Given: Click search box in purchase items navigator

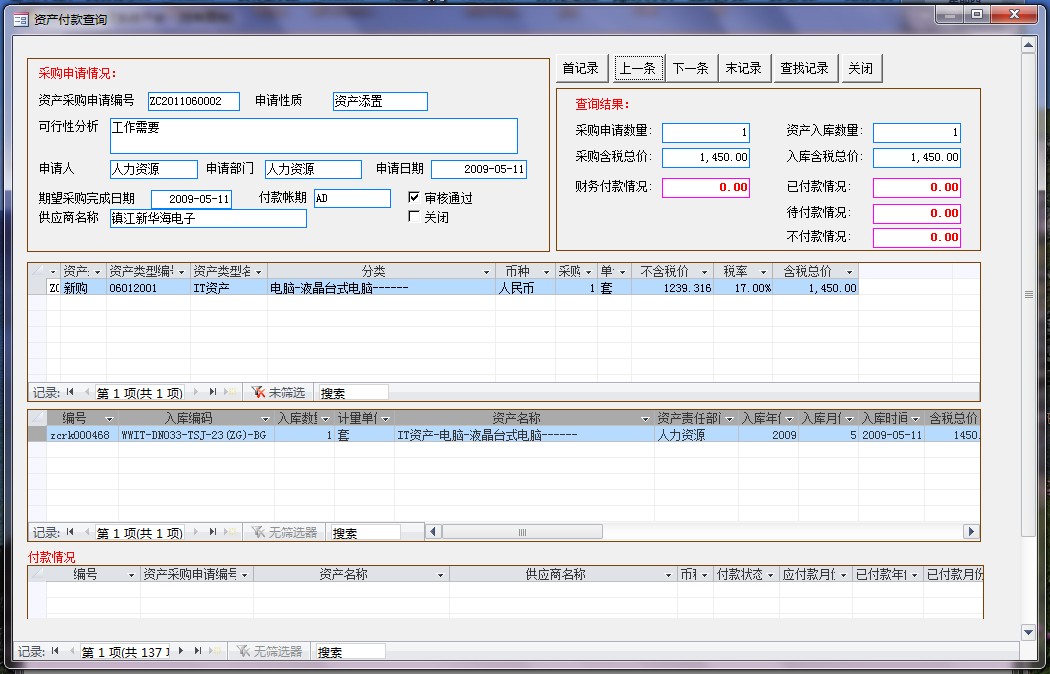Looking at the screenshot, I should tap(352, 393).
